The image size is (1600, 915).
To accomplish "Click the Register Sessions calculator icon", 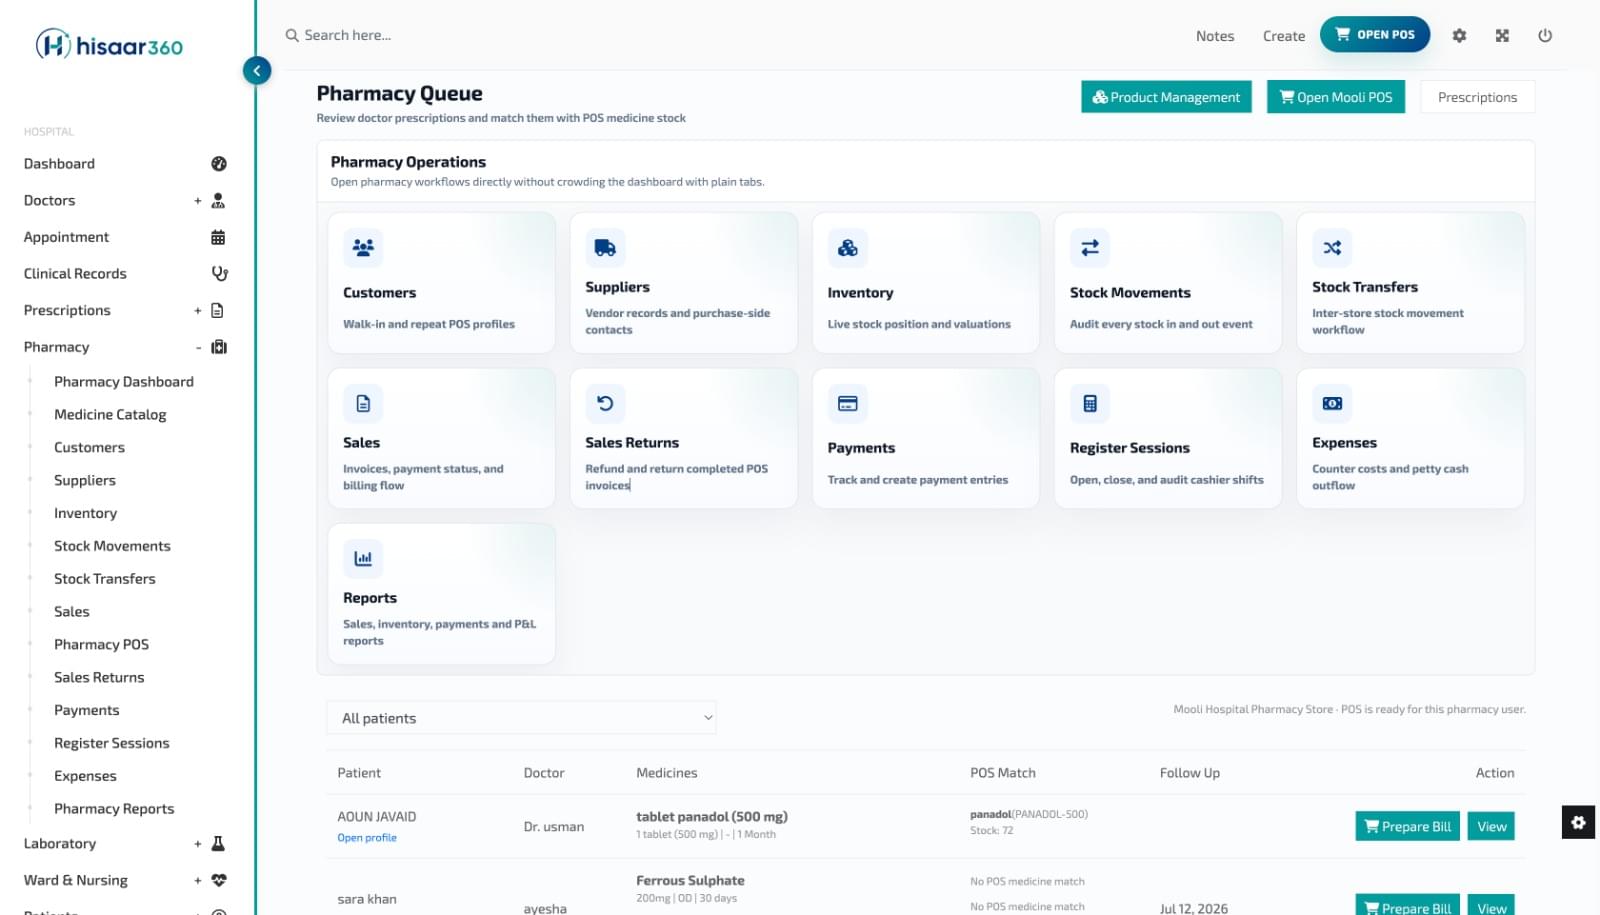I will tap(1090, 403).
